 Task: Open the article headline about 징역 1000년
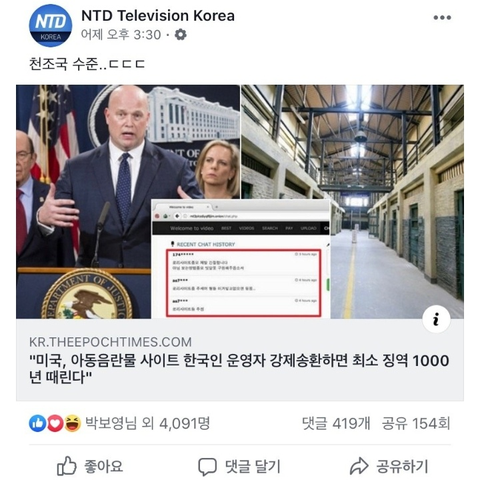click(239, 369)
